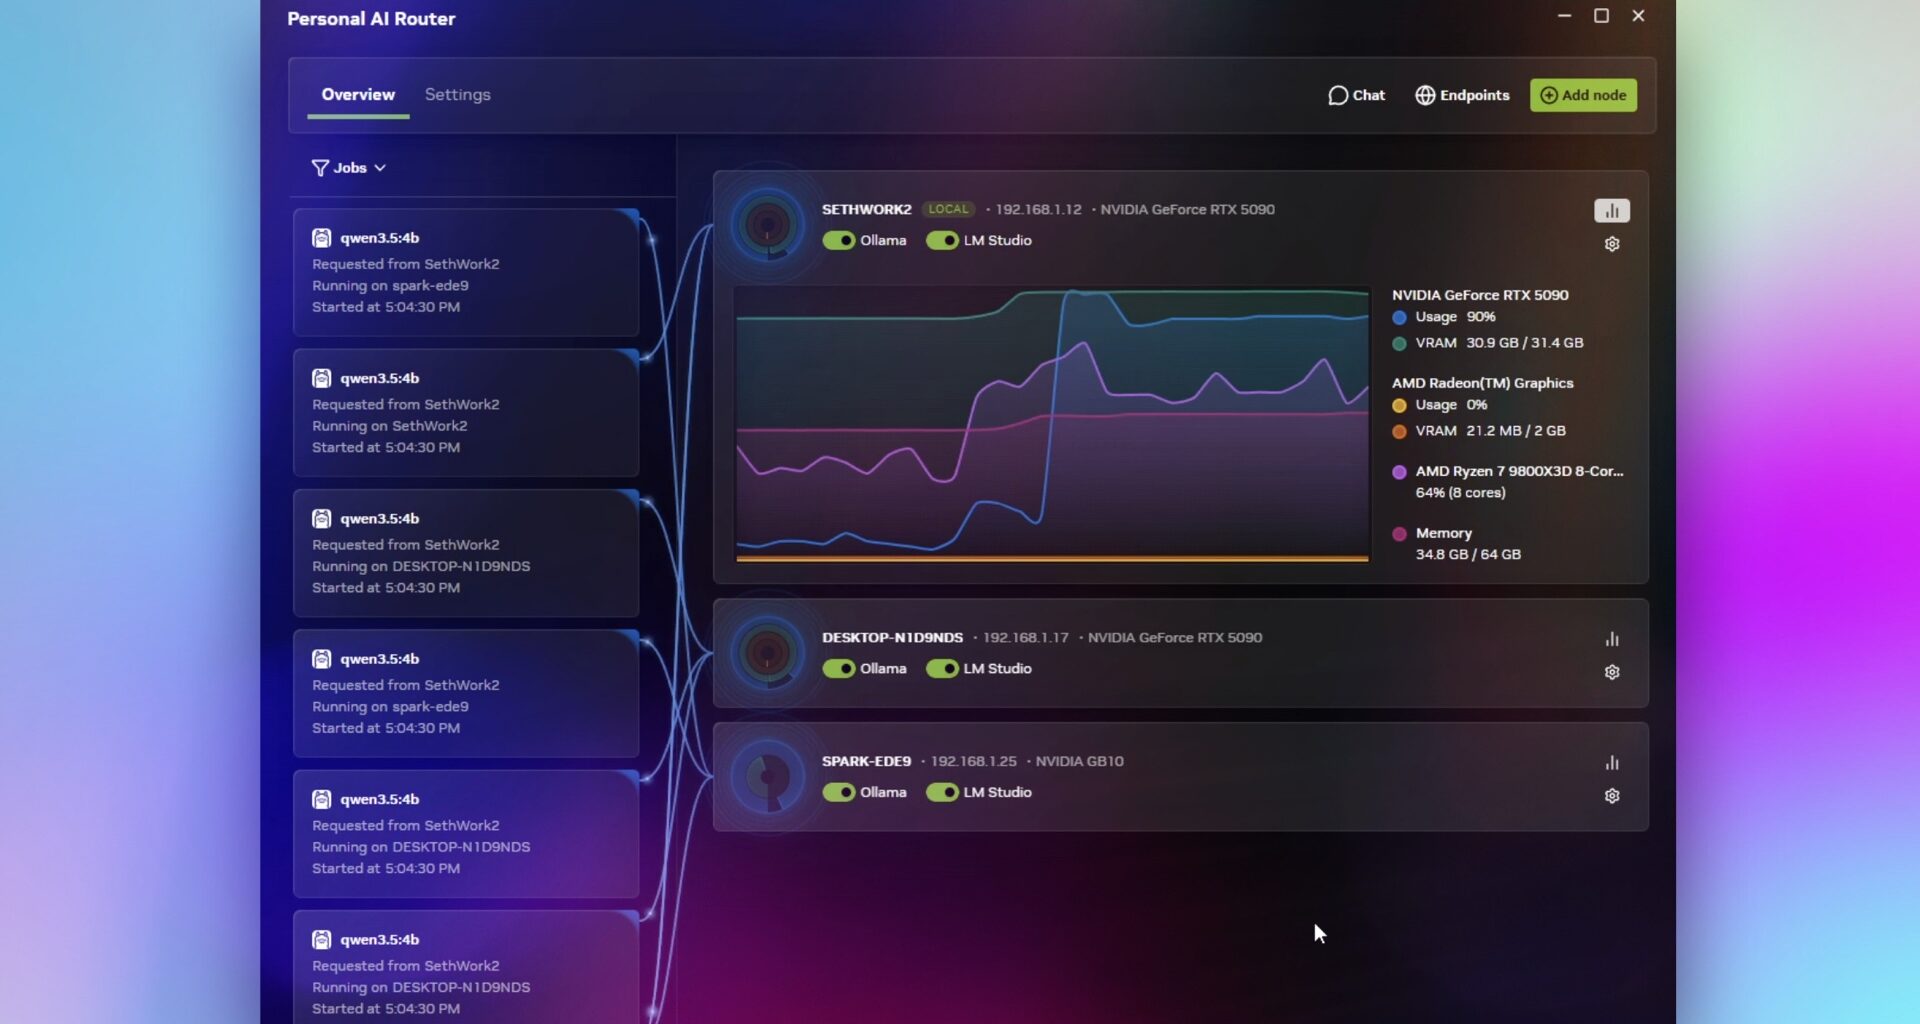The height and width of the screenshot is (1024, 1920).
Task: Open DESKTOP-N1D9NDS gear settings
Action: 1612,672
